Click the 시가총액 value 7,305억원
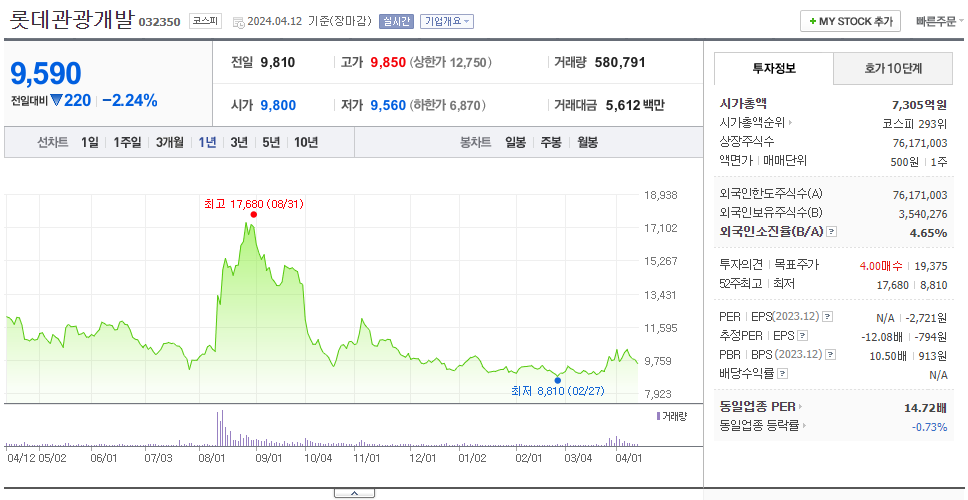This screenshot has height=500, width=968. (920, 105)
